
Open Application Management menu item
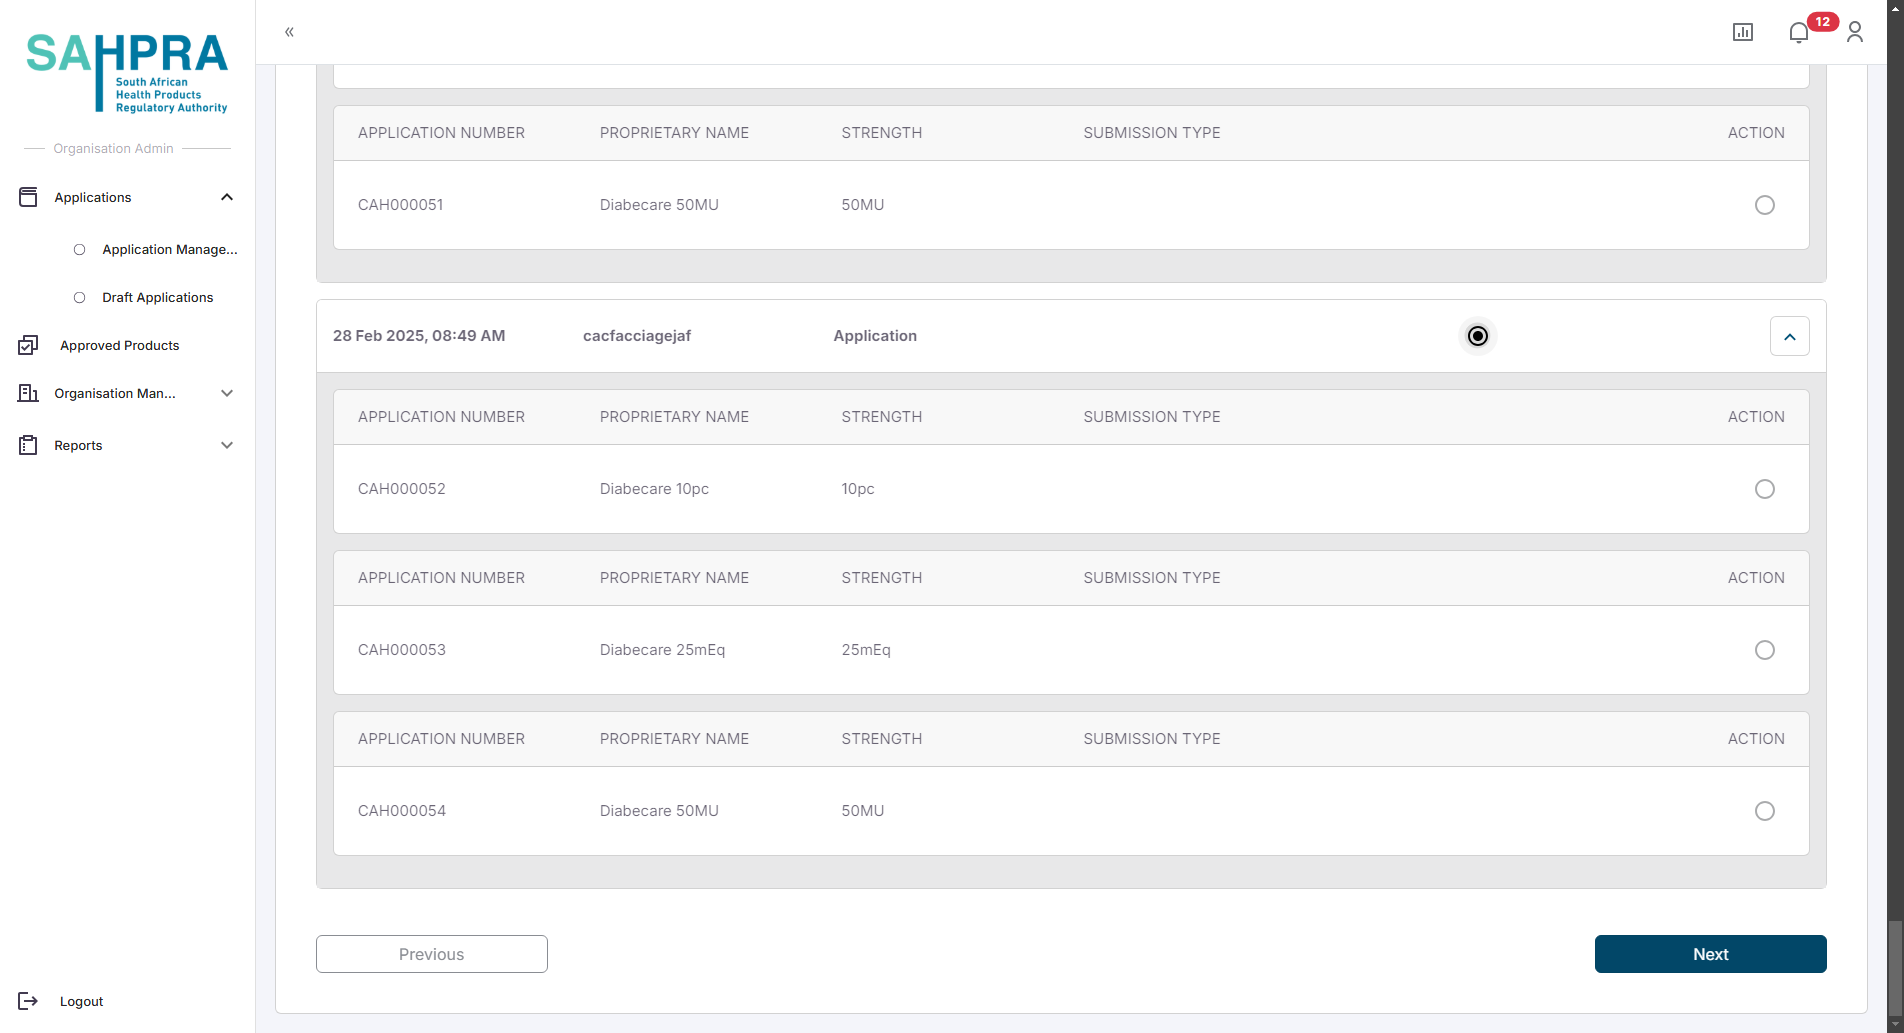(169, 249)
